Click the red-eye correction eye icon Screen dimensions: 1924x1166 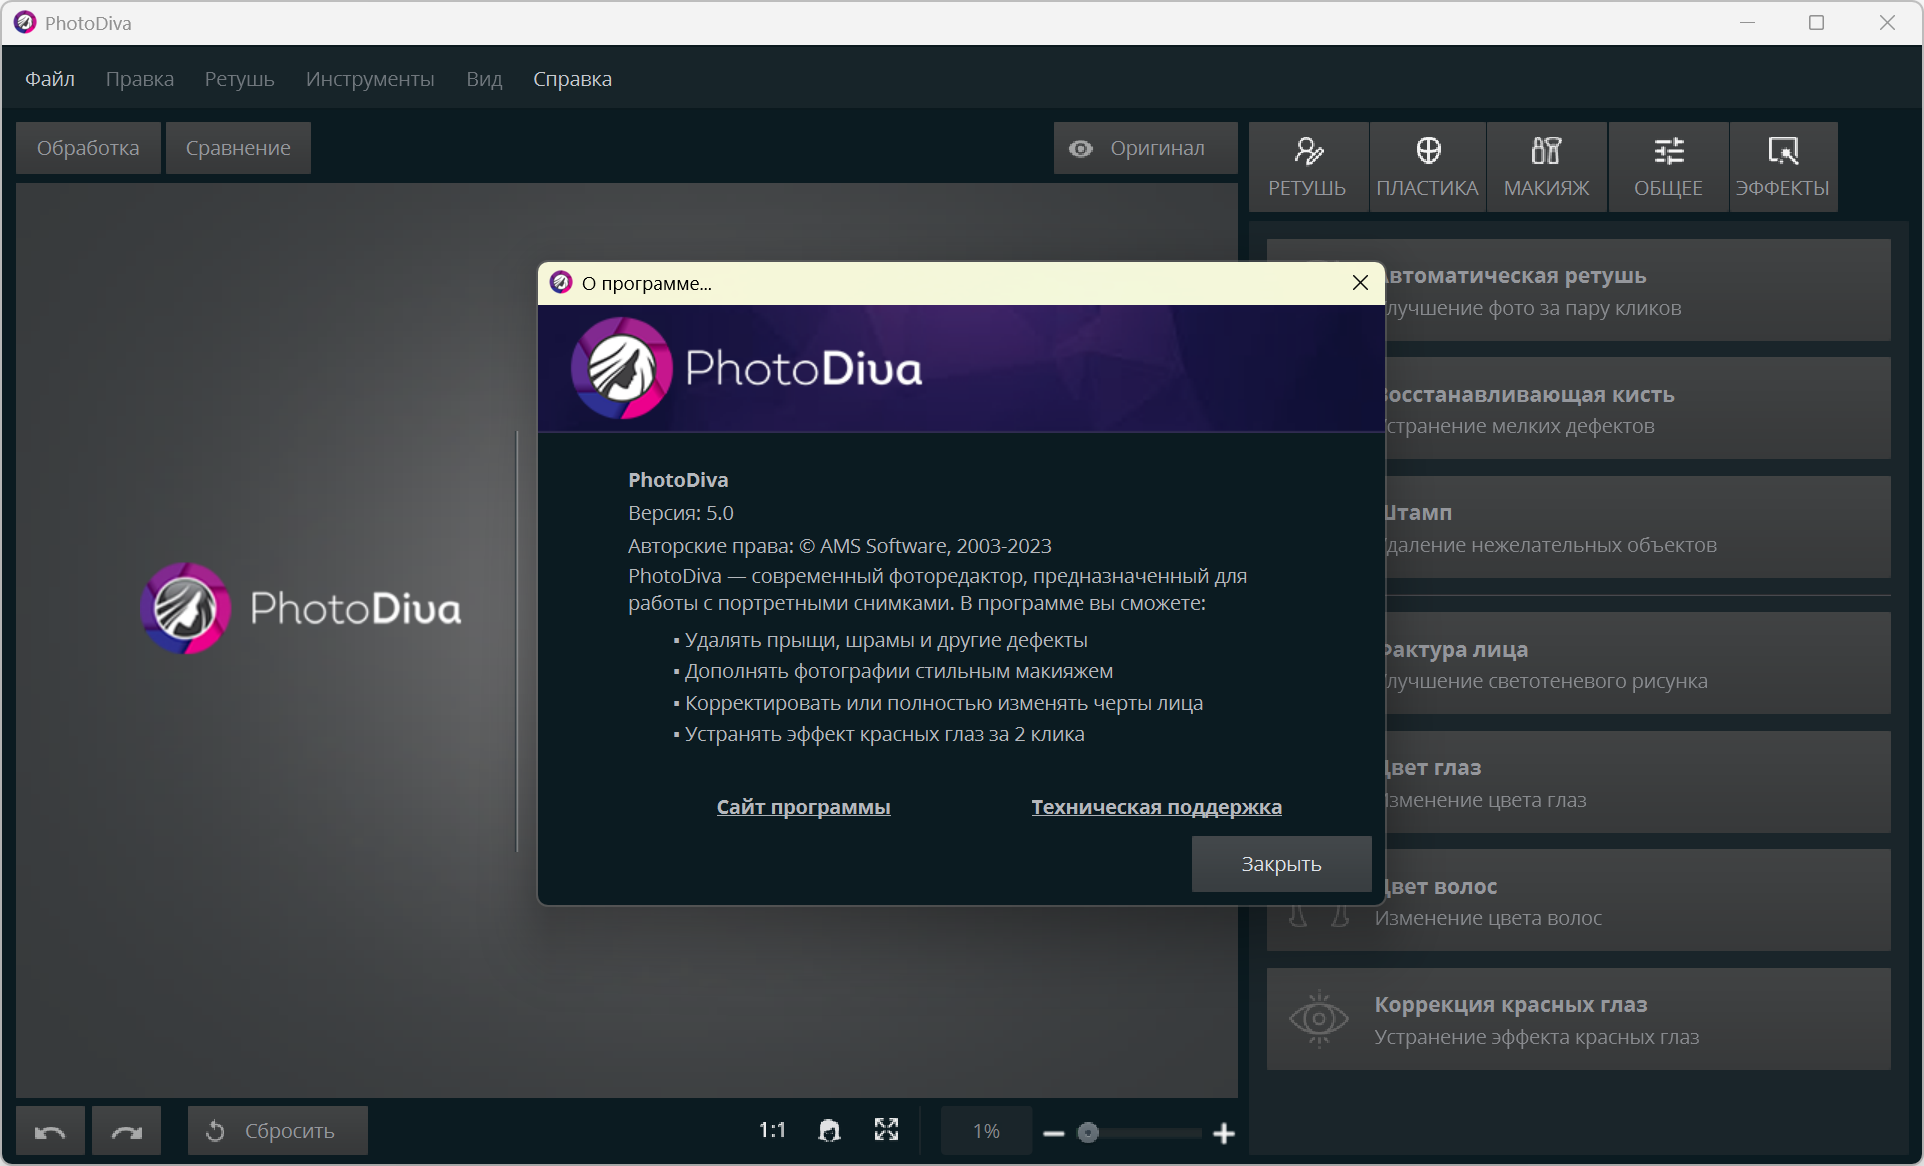tap(1319, 1019)
